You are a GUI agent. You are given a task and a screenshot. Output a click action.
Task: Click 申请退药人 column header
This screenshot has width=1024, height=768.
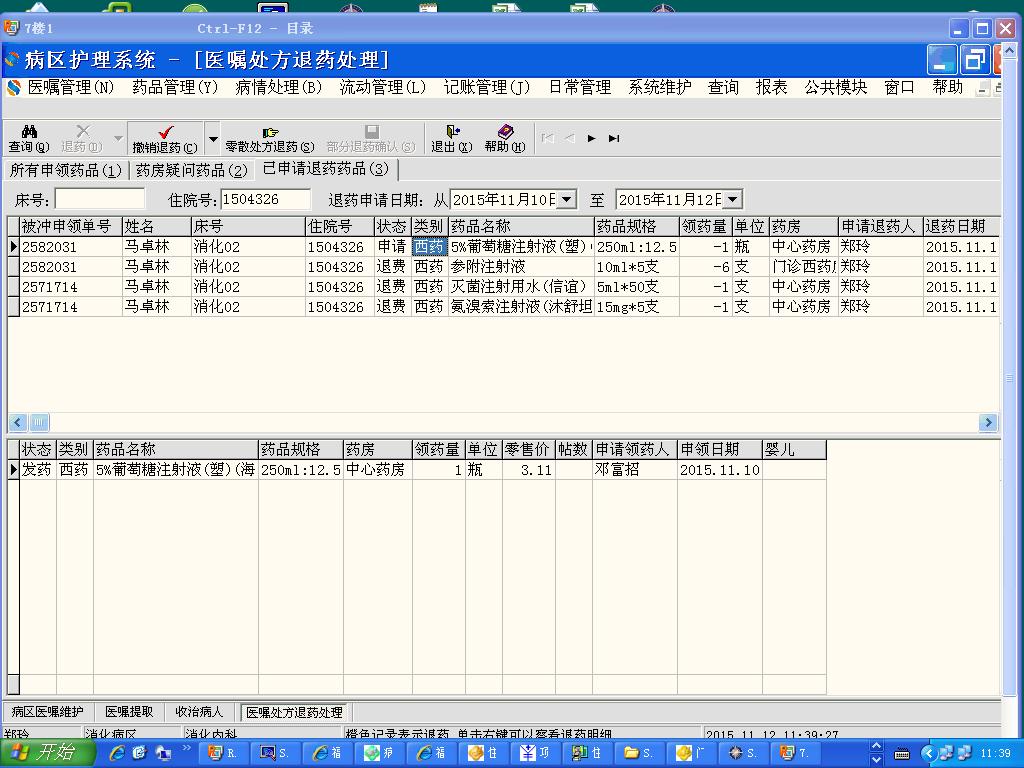pyautogui.click(x=880, y=227)
